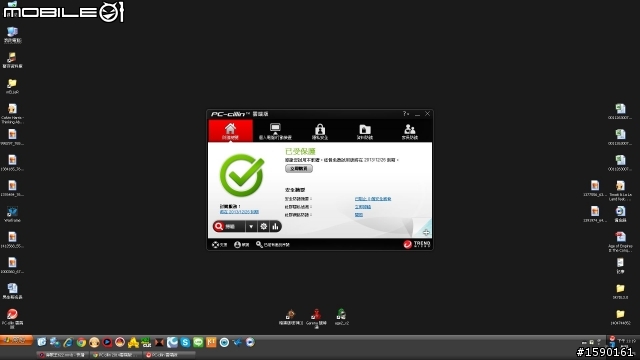
Task: Switch to the PC-cillin taskbar window button
Action: [x=169, y=355]
